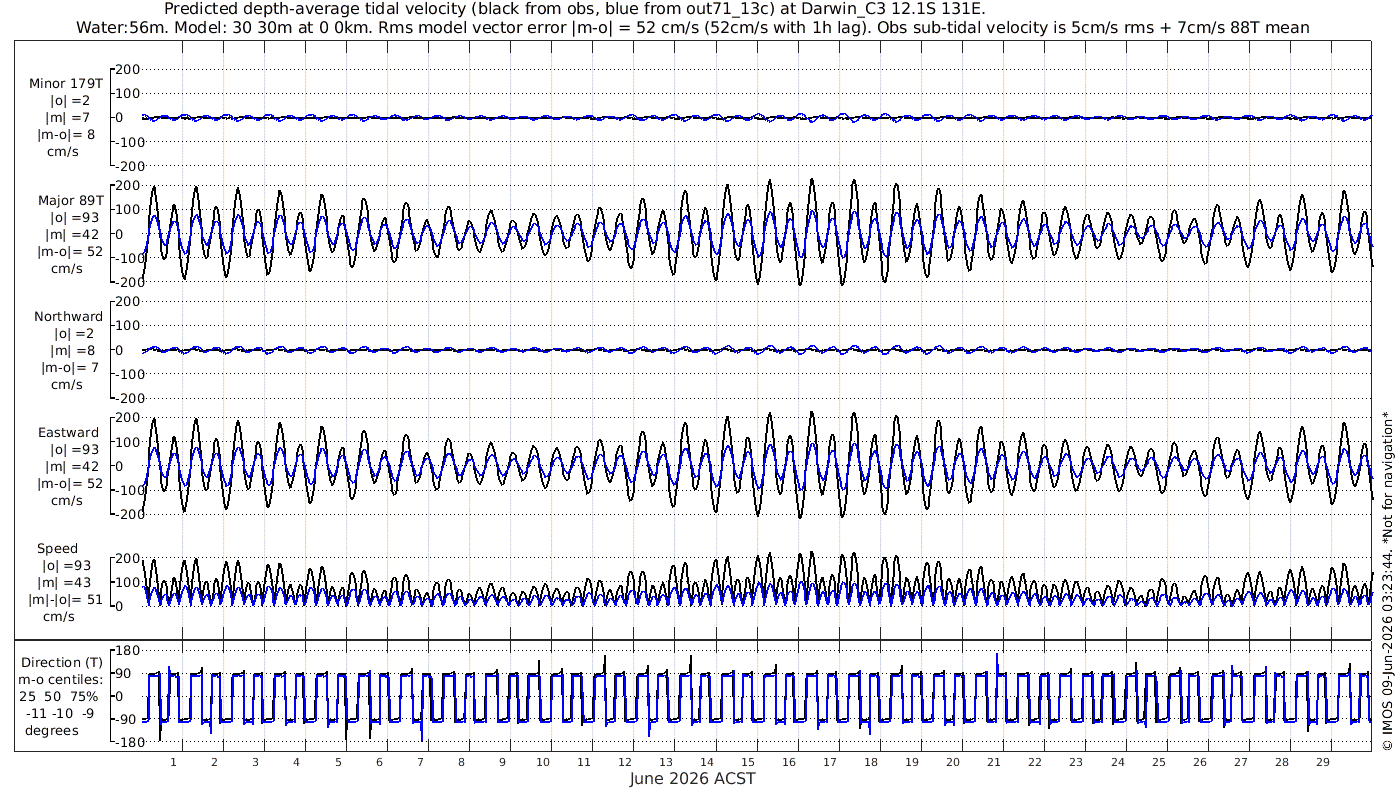
Task: Click the June 2026 ACST axis title
Action: [x=692, y=778]
